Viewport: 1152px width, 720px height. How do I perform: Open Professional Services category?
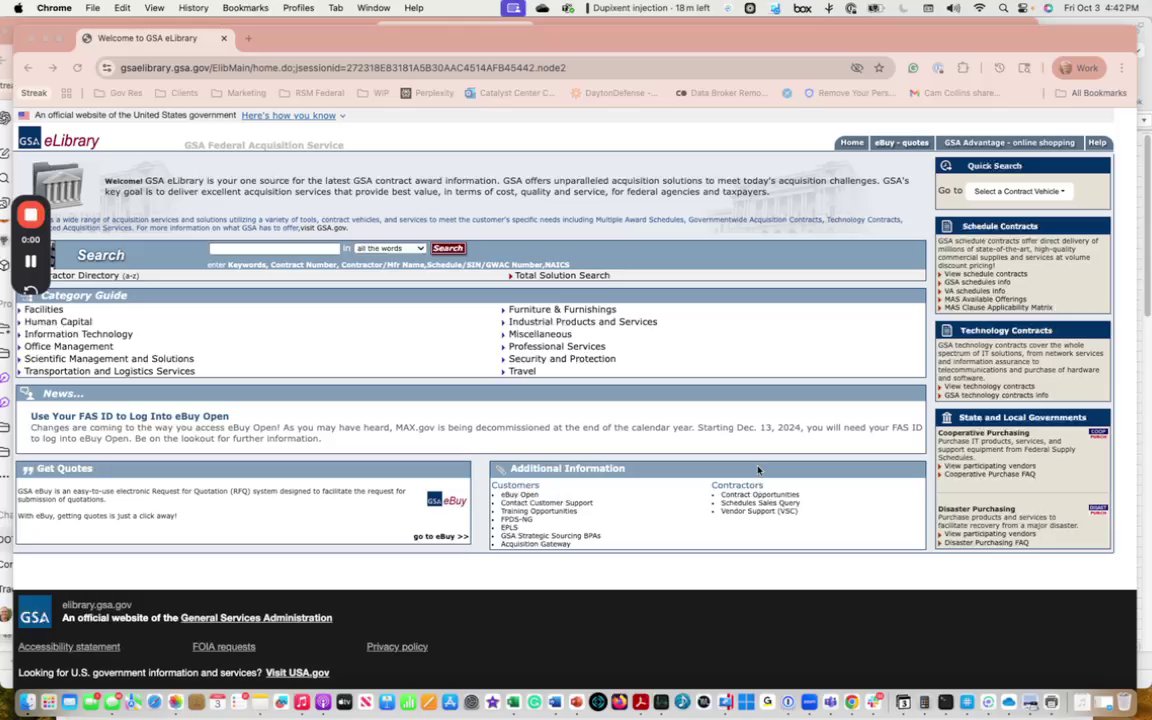[x=557, y=347]
